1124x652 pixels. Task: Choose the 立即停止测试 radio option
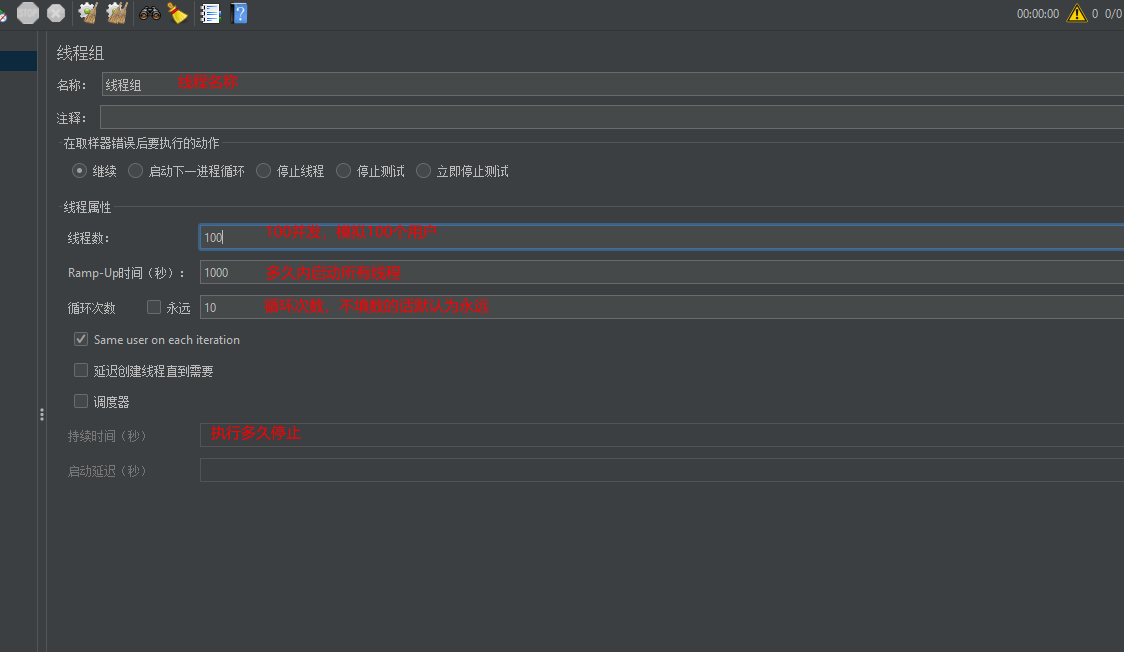424,171
